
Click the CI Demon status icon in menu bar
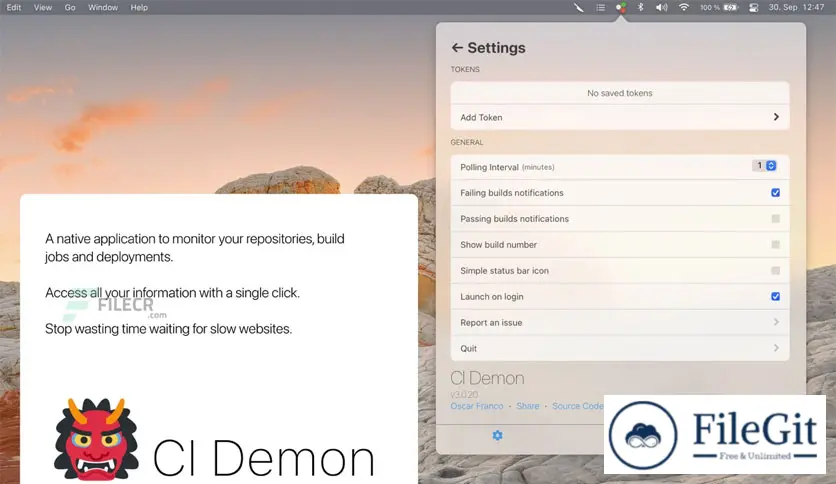click(621, 7)
